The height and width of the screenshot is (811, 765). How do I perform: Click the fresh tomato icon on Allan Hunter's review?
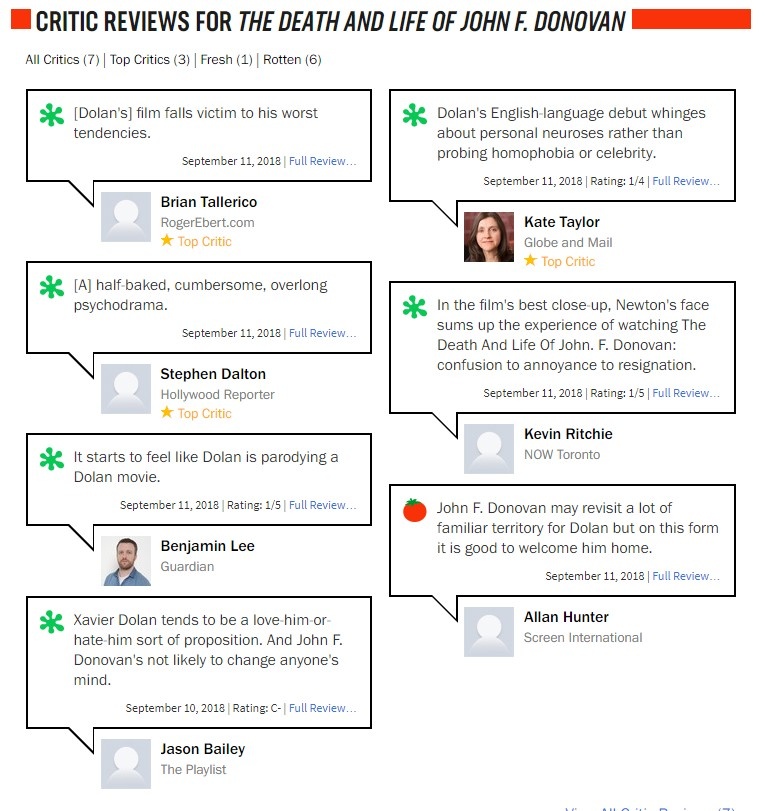click(415, 510)
